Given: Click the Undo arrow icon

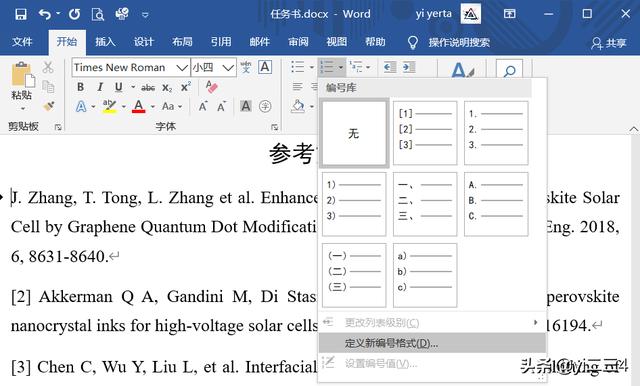Looking at the screenshot, I should [45, 15].
